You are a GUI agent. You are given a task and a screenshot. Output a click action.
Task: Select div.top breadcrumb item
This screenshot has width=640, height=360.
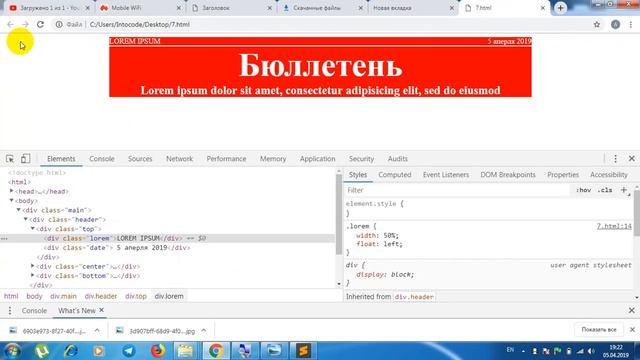click(136, 296)
